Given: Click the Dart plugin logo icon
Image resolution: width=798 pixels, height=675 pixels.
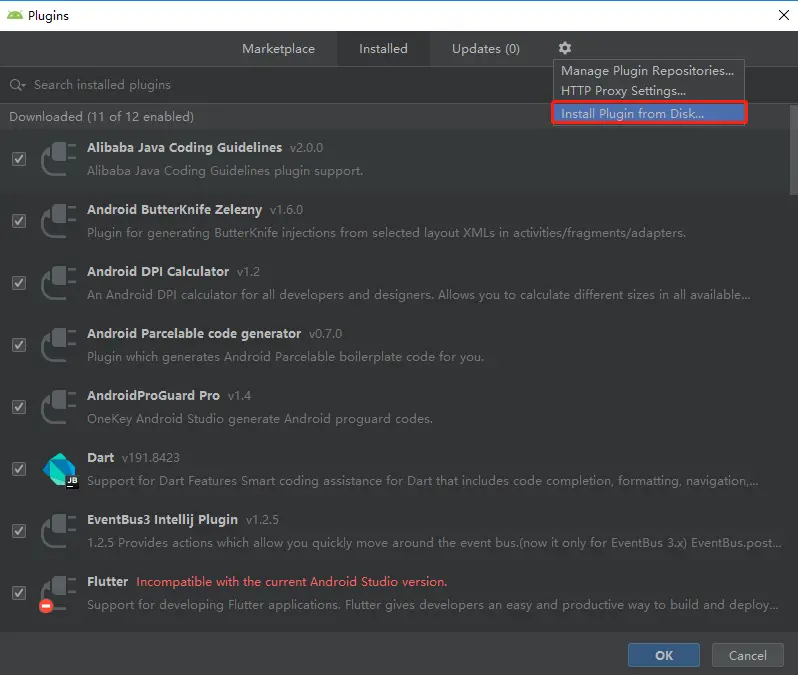Looking at the screenshot, I should (x=60, y=470).
